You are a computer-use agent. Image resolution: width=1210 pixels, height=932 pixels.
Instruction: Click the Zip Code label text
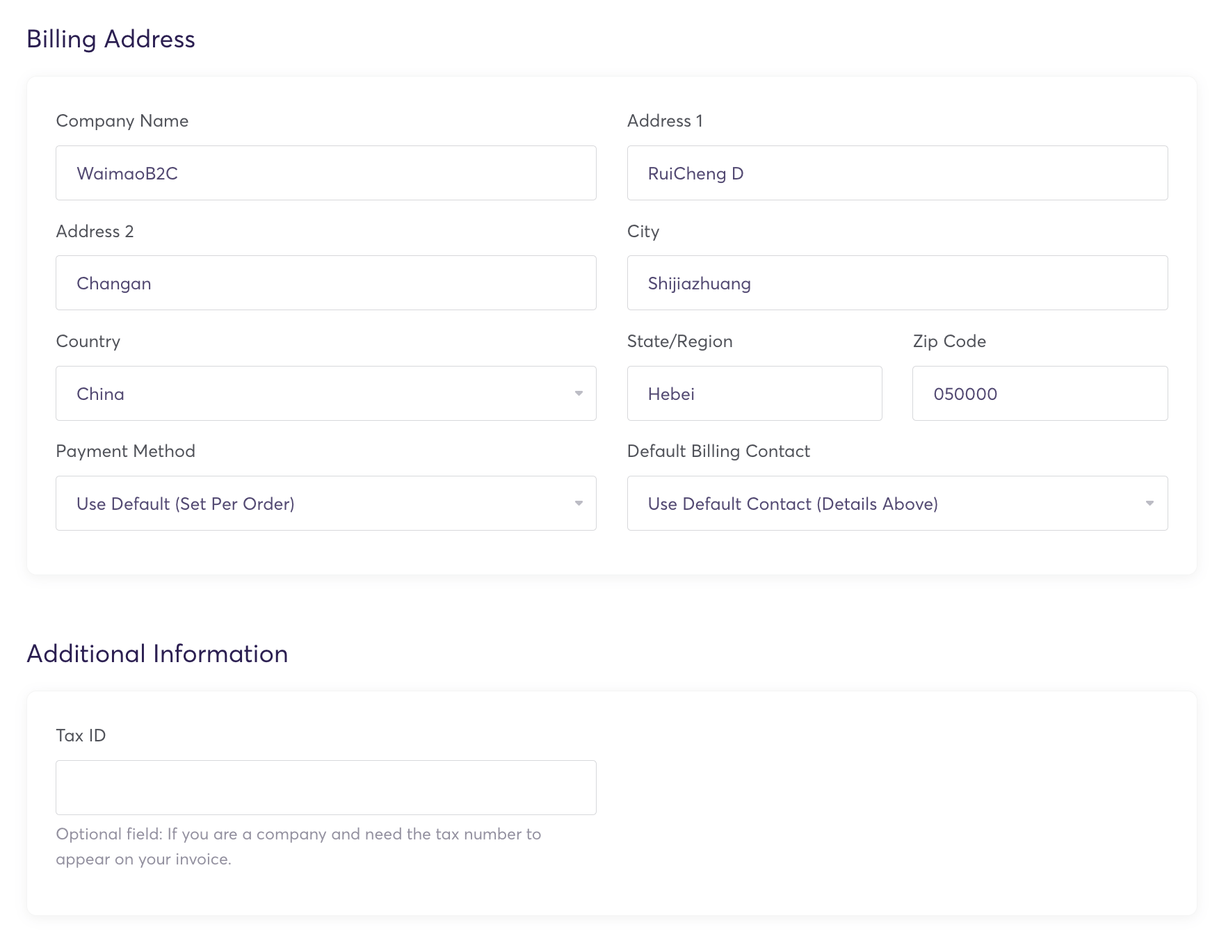point(949,341)
